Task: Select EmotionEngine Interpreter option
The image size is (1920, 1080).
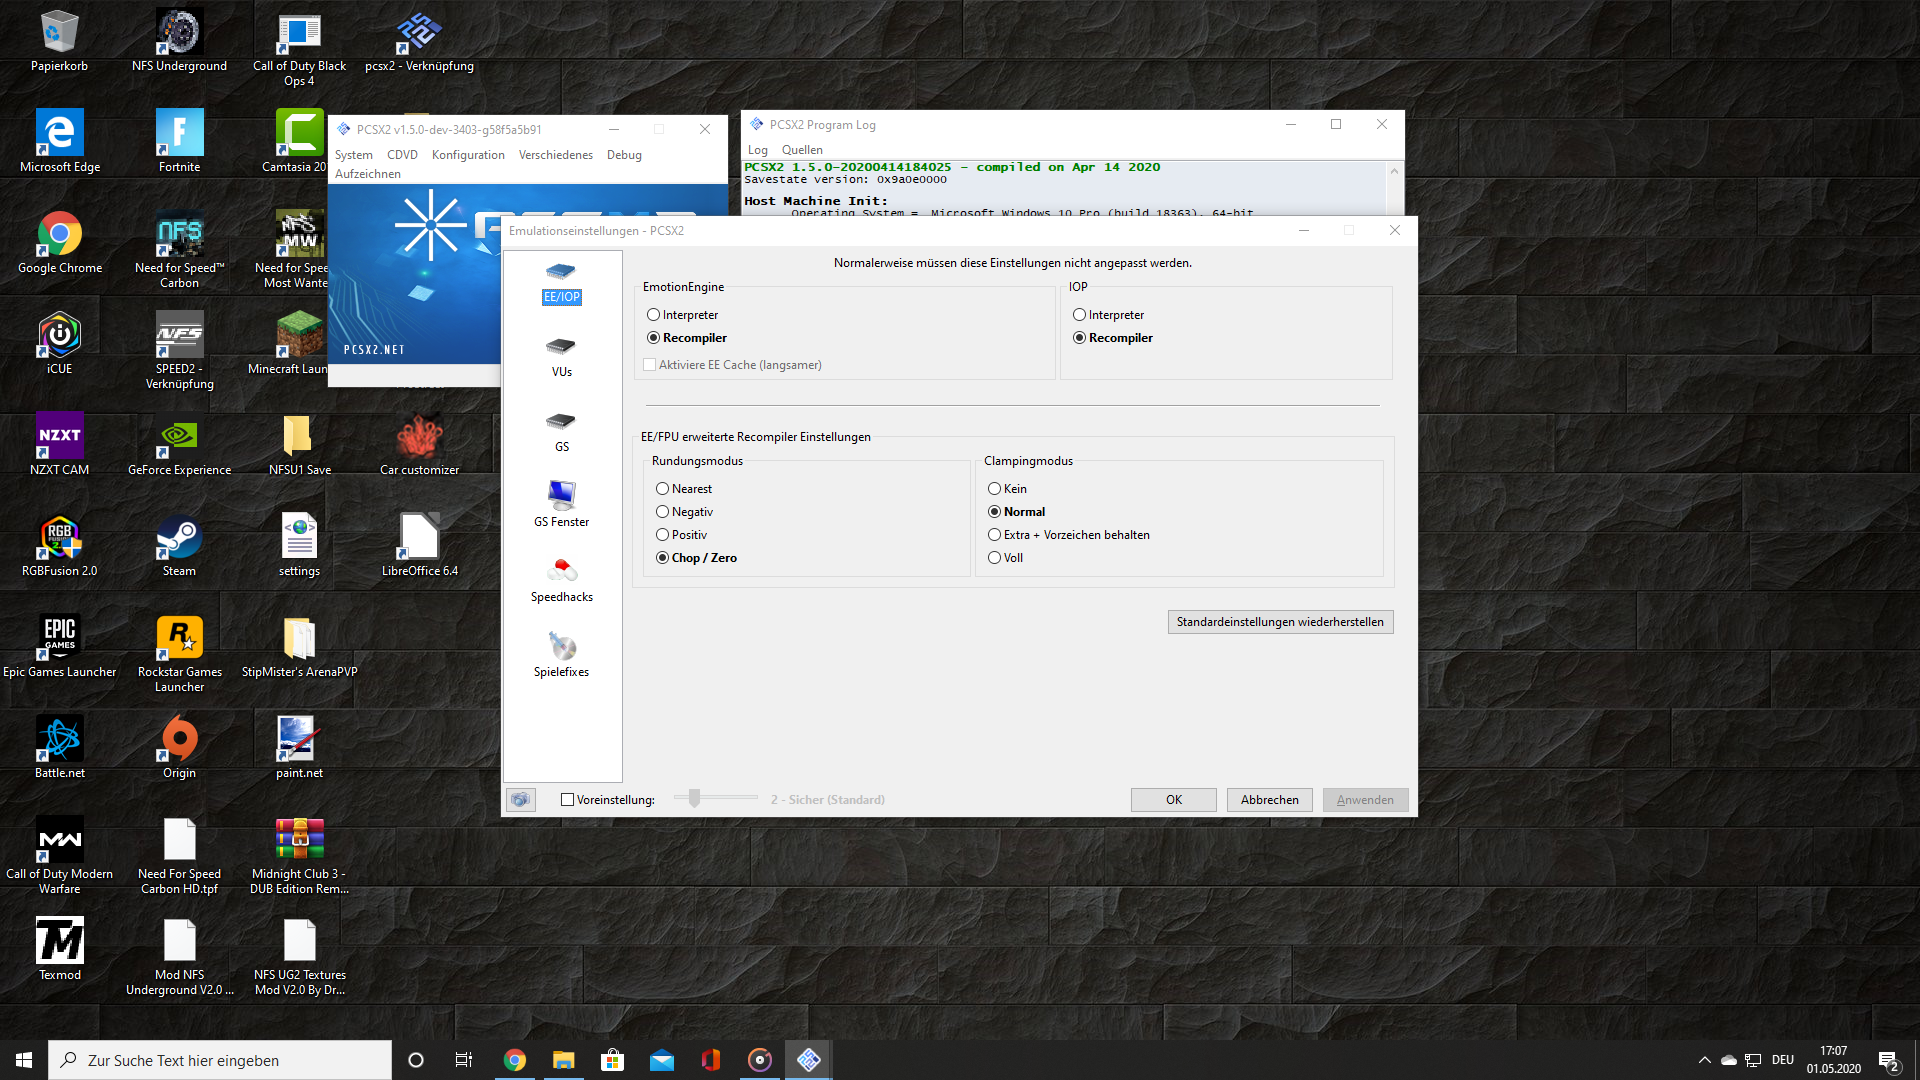Action: (653, 315)
